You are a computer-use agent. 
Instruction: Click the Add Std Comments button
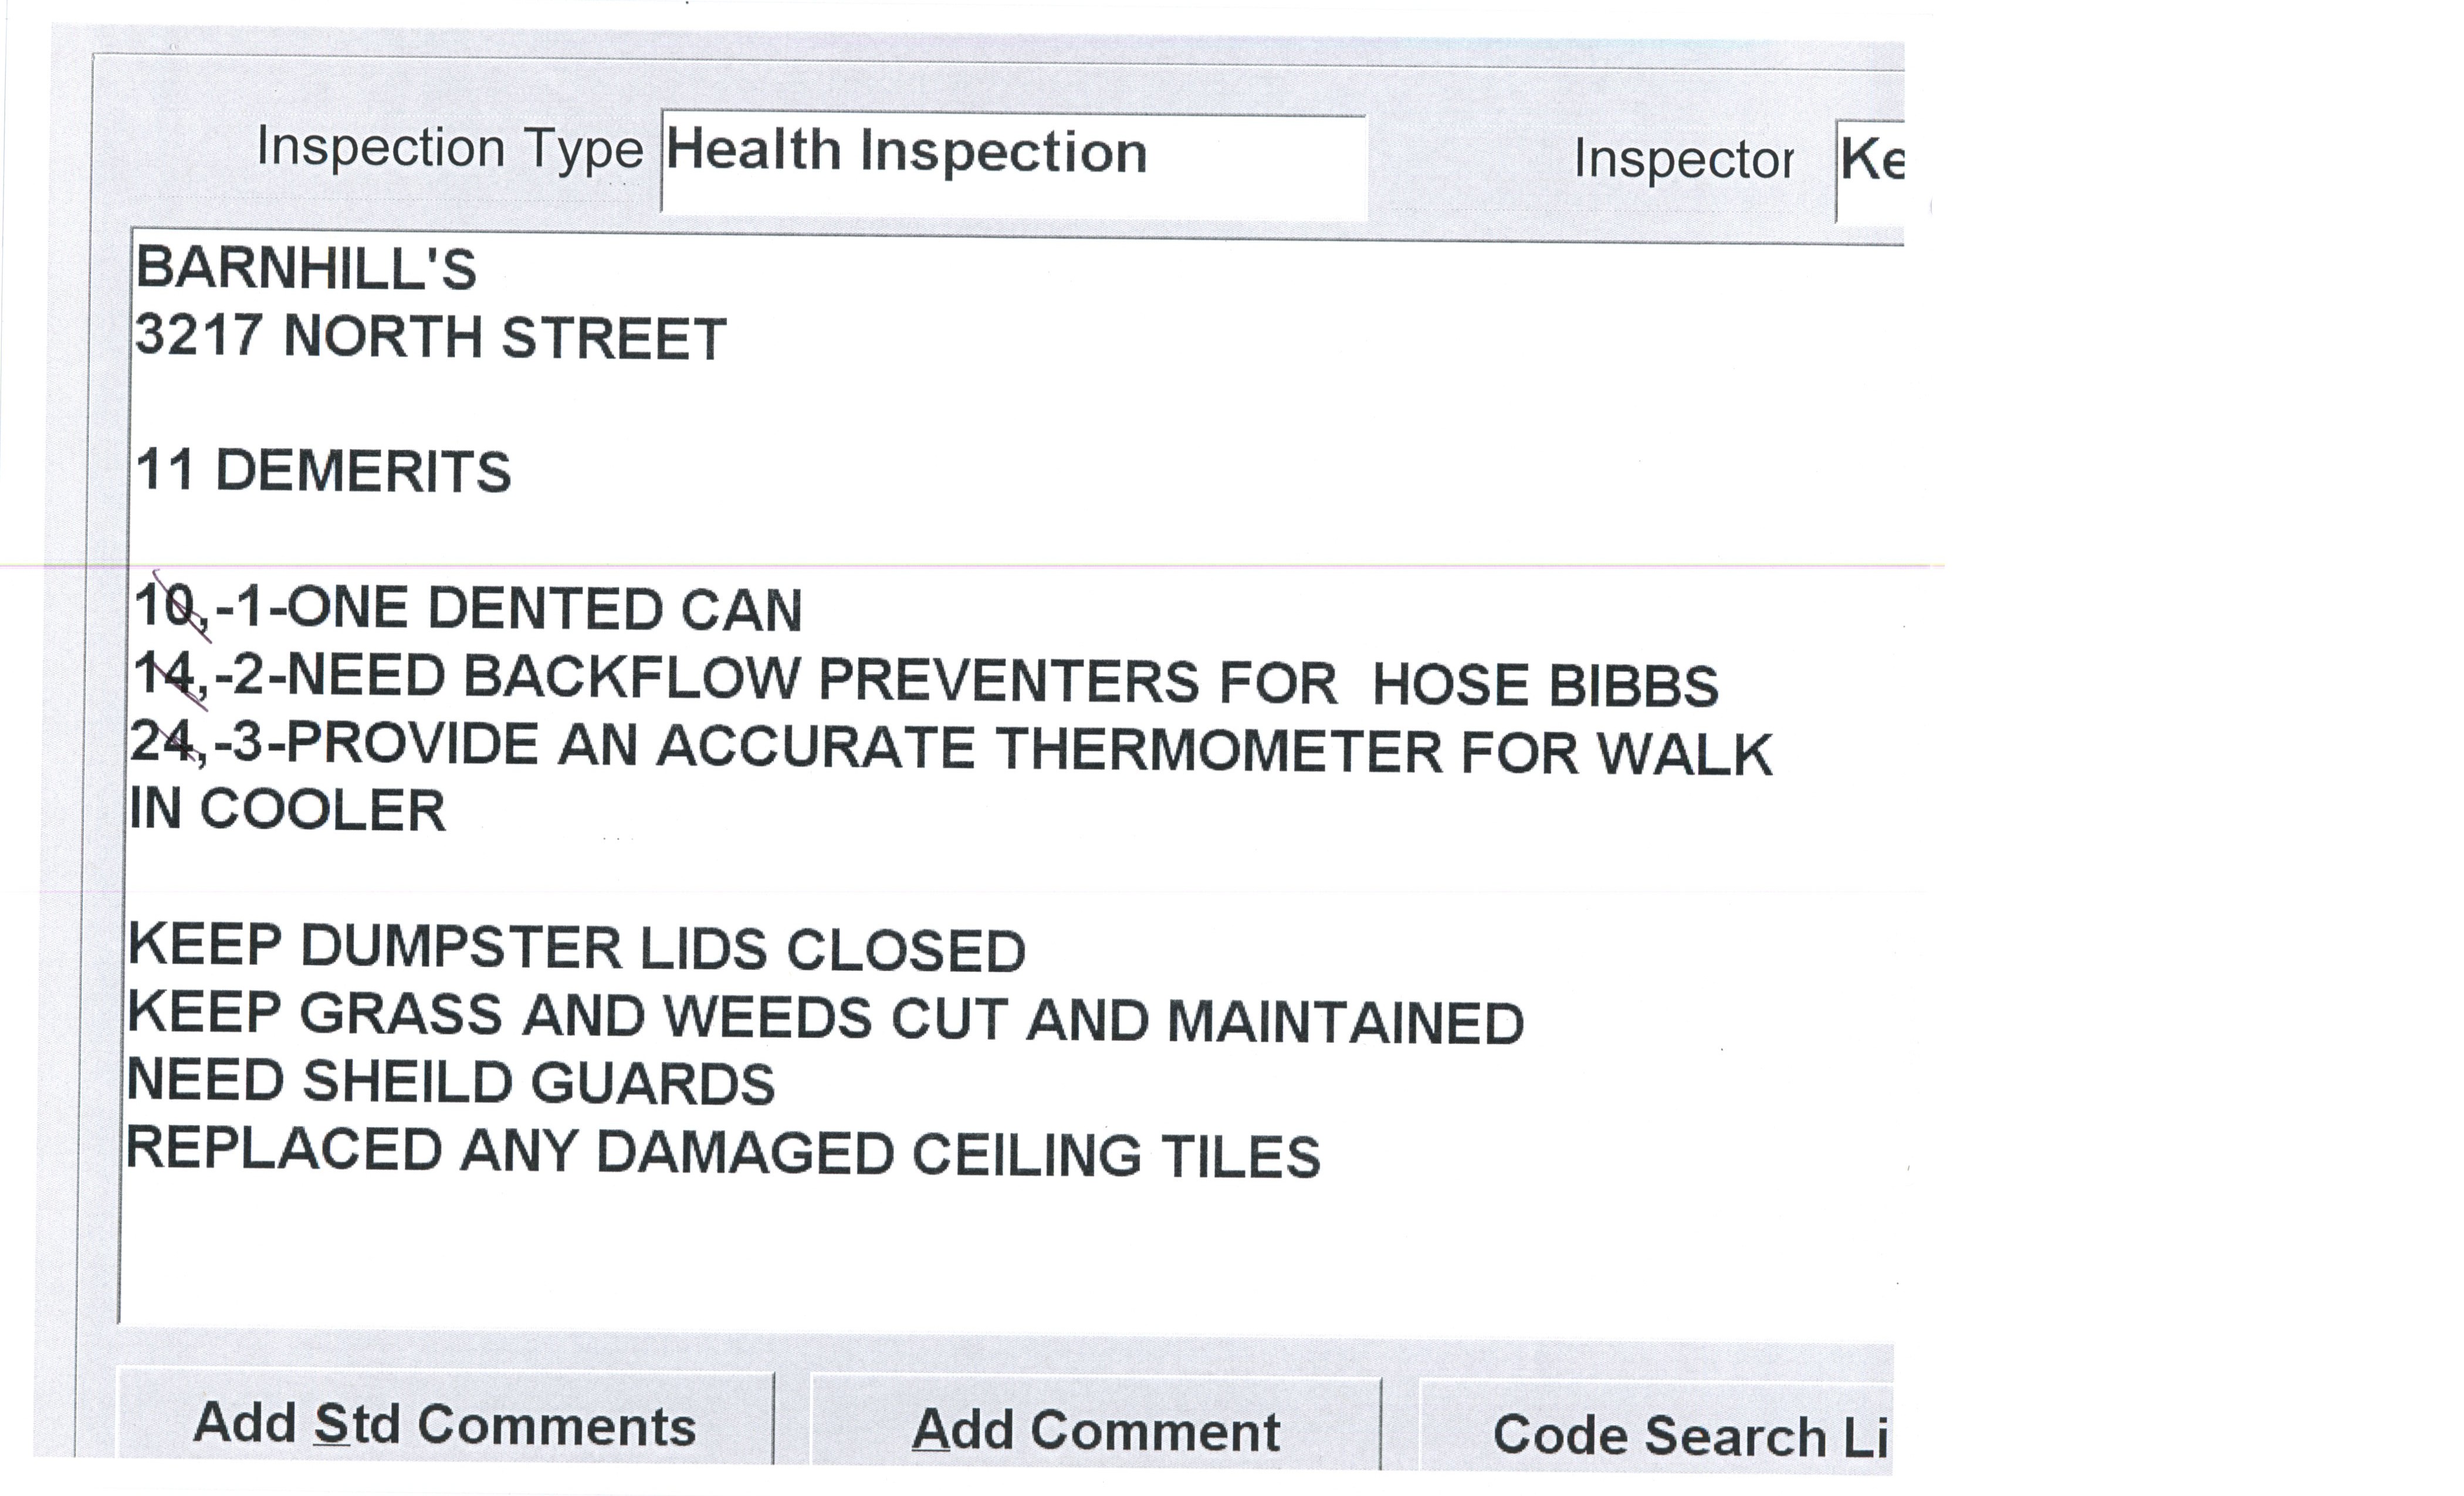[445, 1424]
